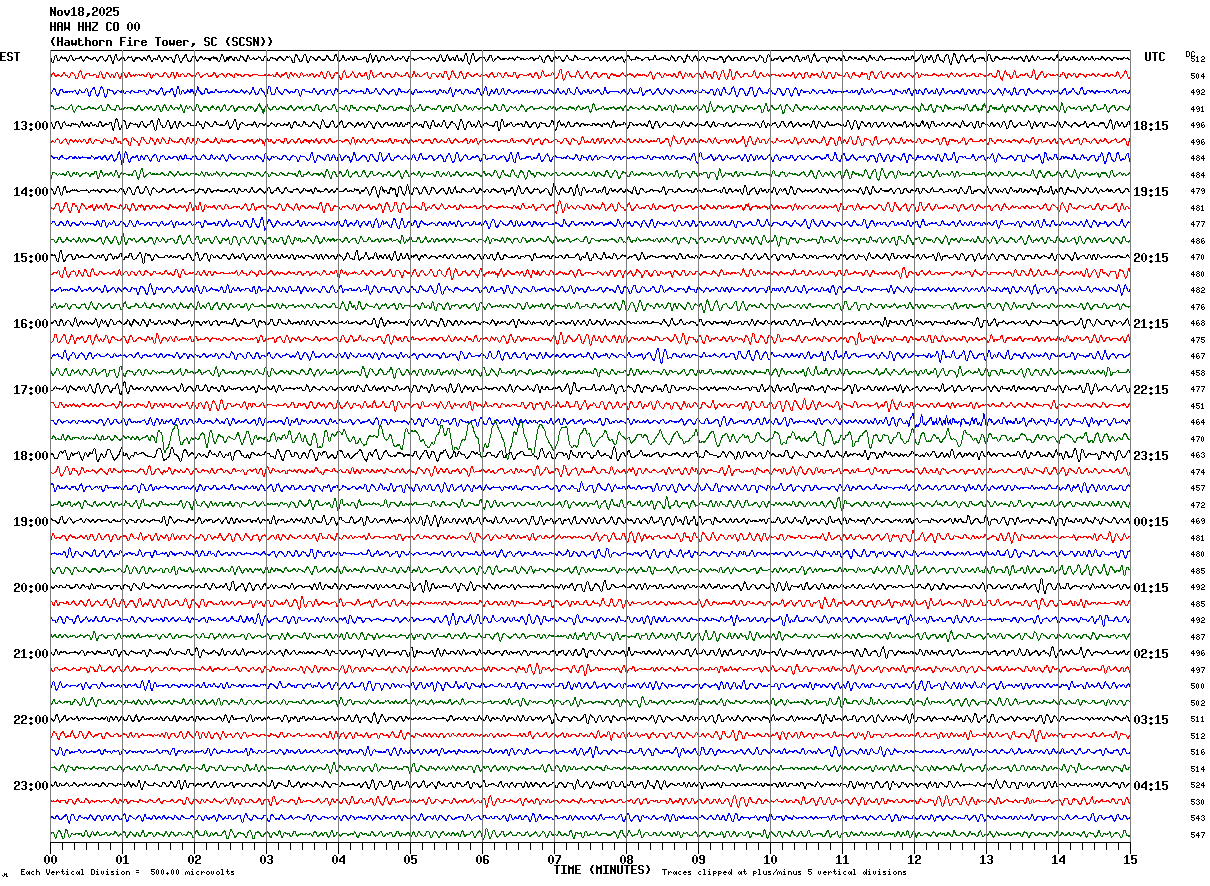
Task: Click the 18:15 UTC time label
Action: [x=1150, y=126]
